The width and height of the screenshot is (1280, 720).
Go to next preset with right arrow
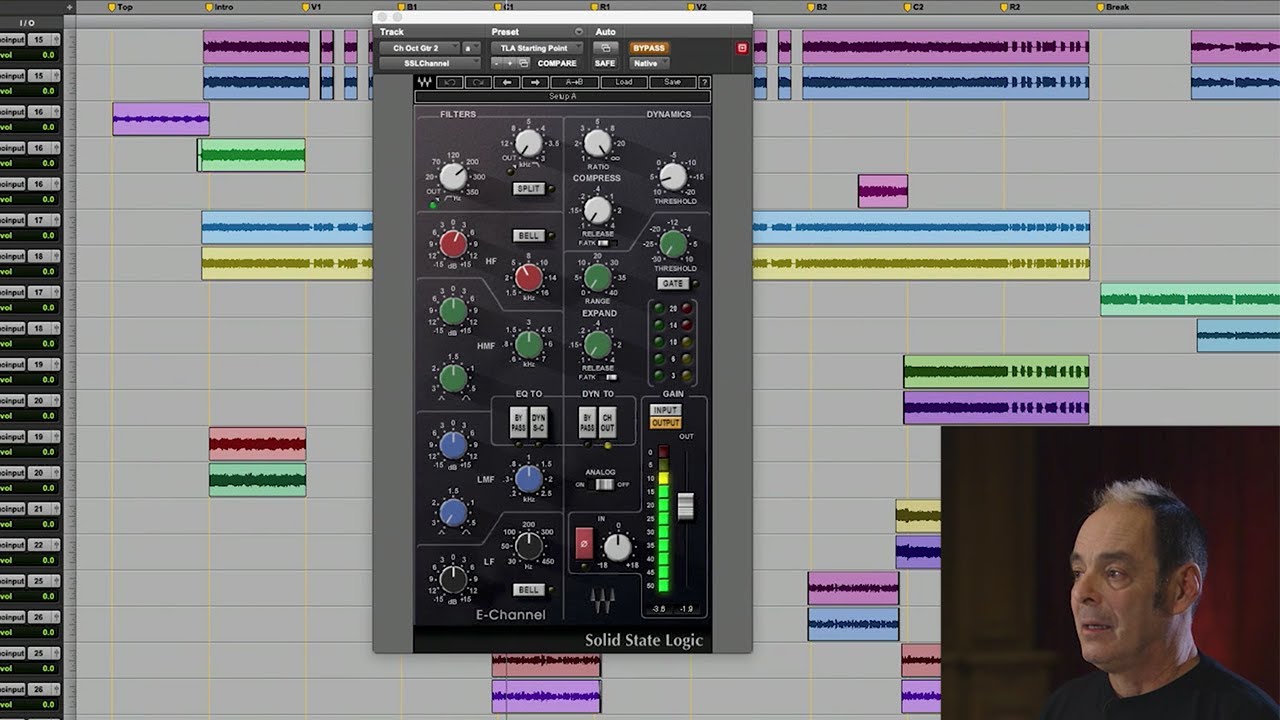tap(534, 82)
